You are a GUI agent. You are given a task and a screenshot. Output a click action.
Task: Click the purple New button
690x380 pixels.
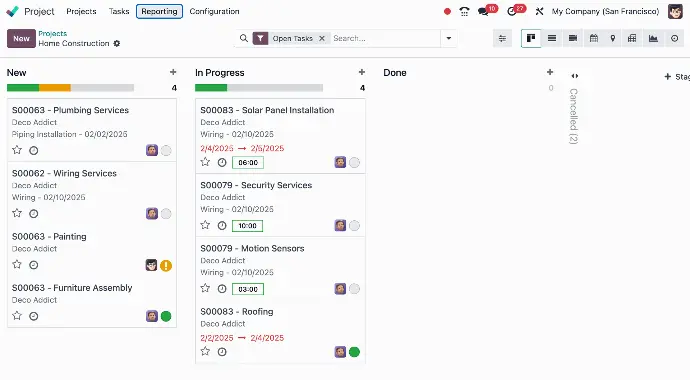point(21,38)
